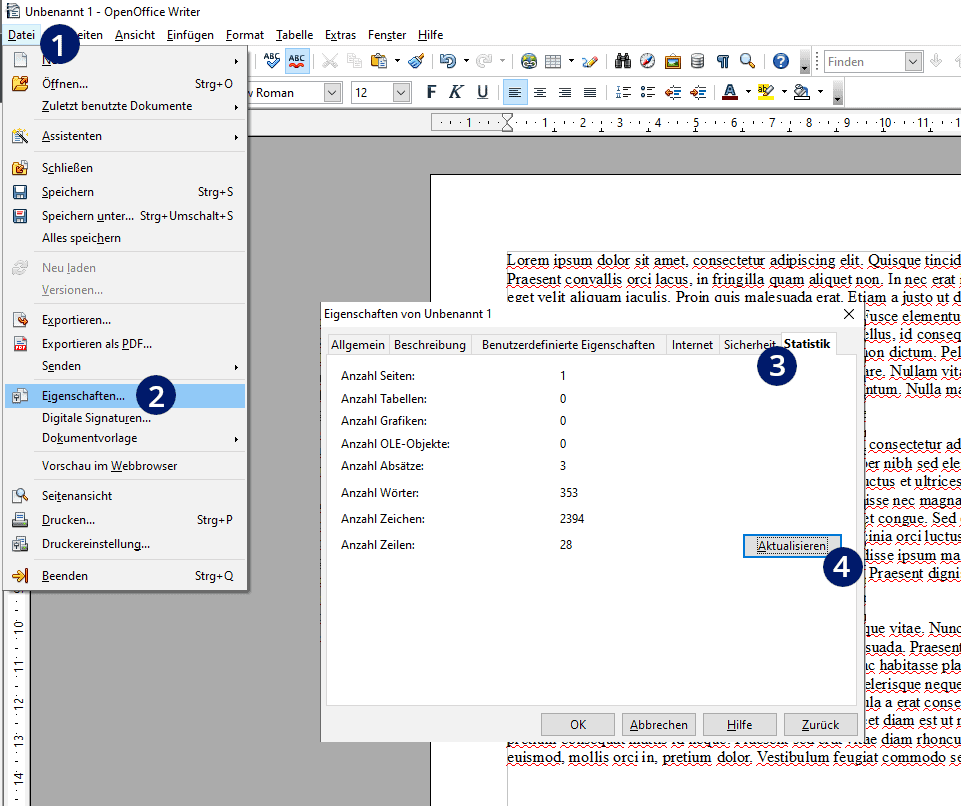Switch to the Beschreibung tab

[430, 345]
